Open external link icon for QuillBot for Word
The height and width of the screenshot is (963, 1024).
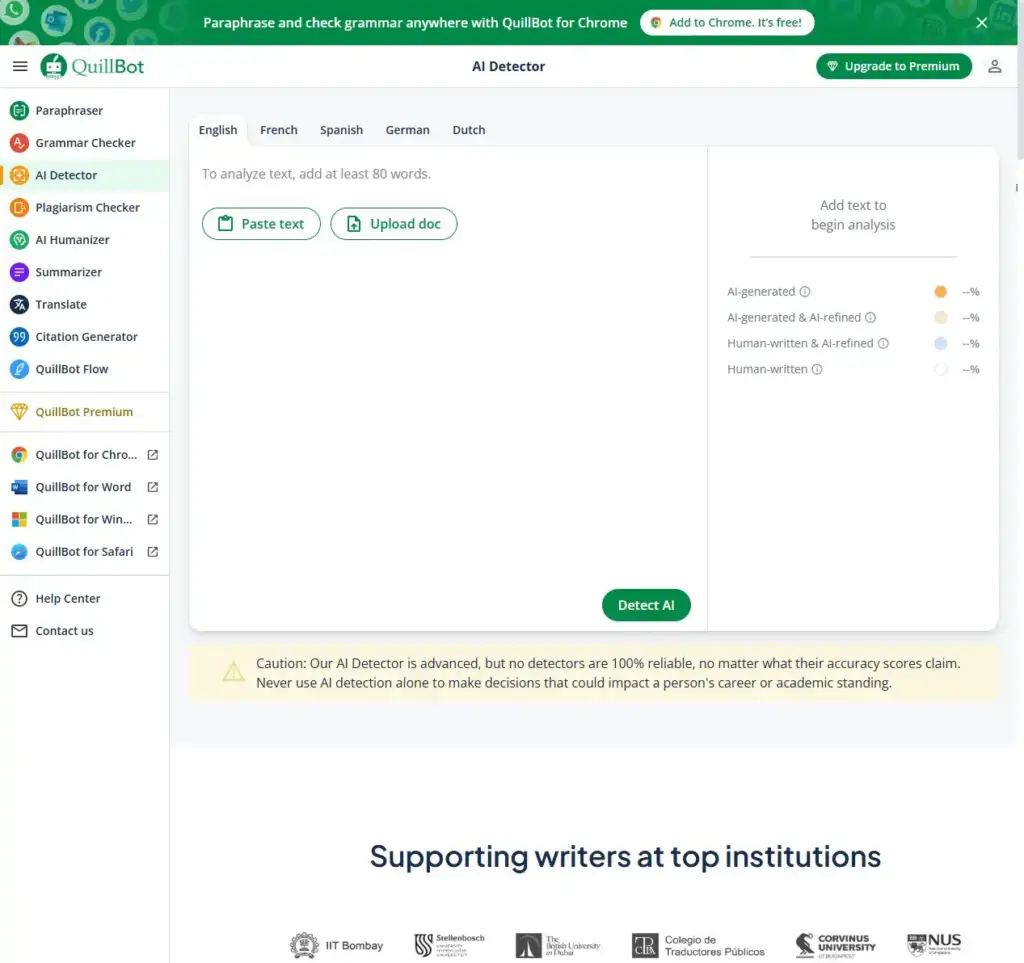[153, 487]
